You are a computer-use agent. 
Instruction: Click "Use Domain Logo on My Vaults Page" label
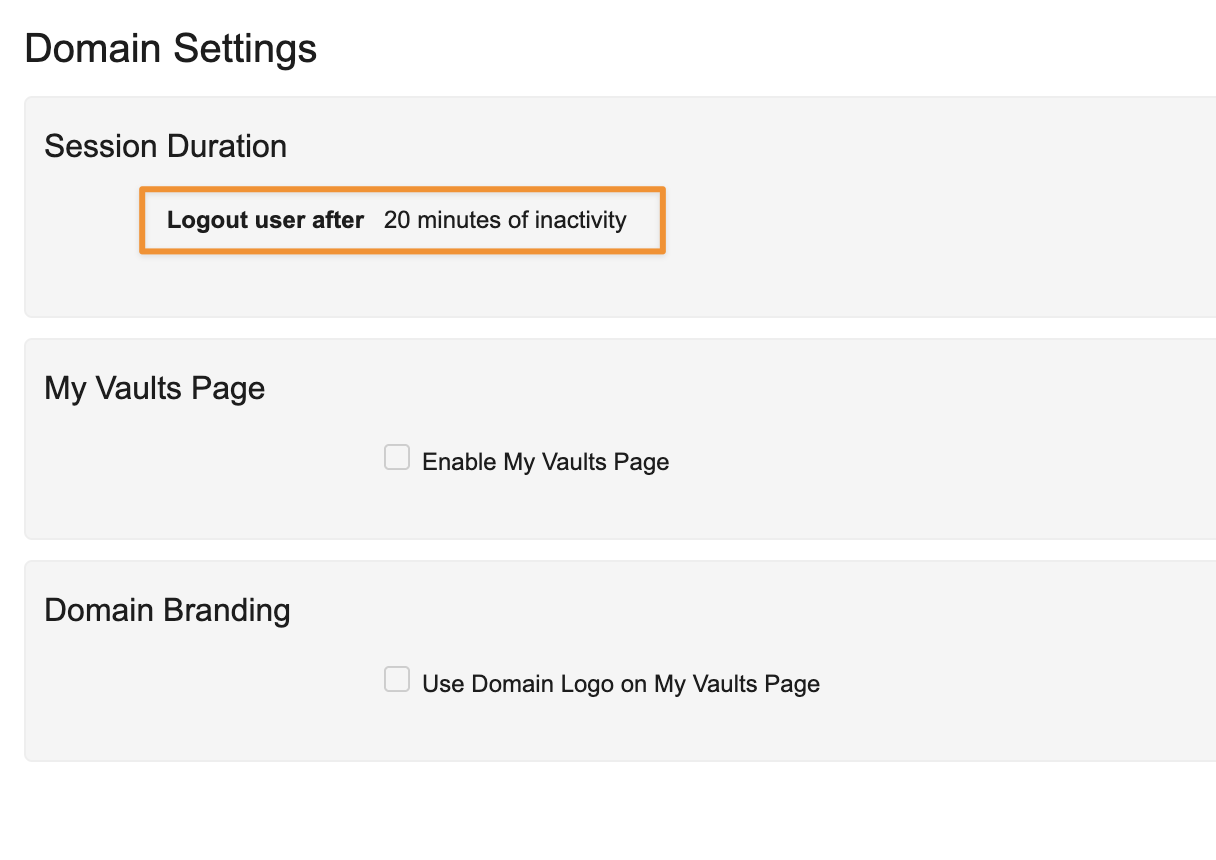(620, 684)
